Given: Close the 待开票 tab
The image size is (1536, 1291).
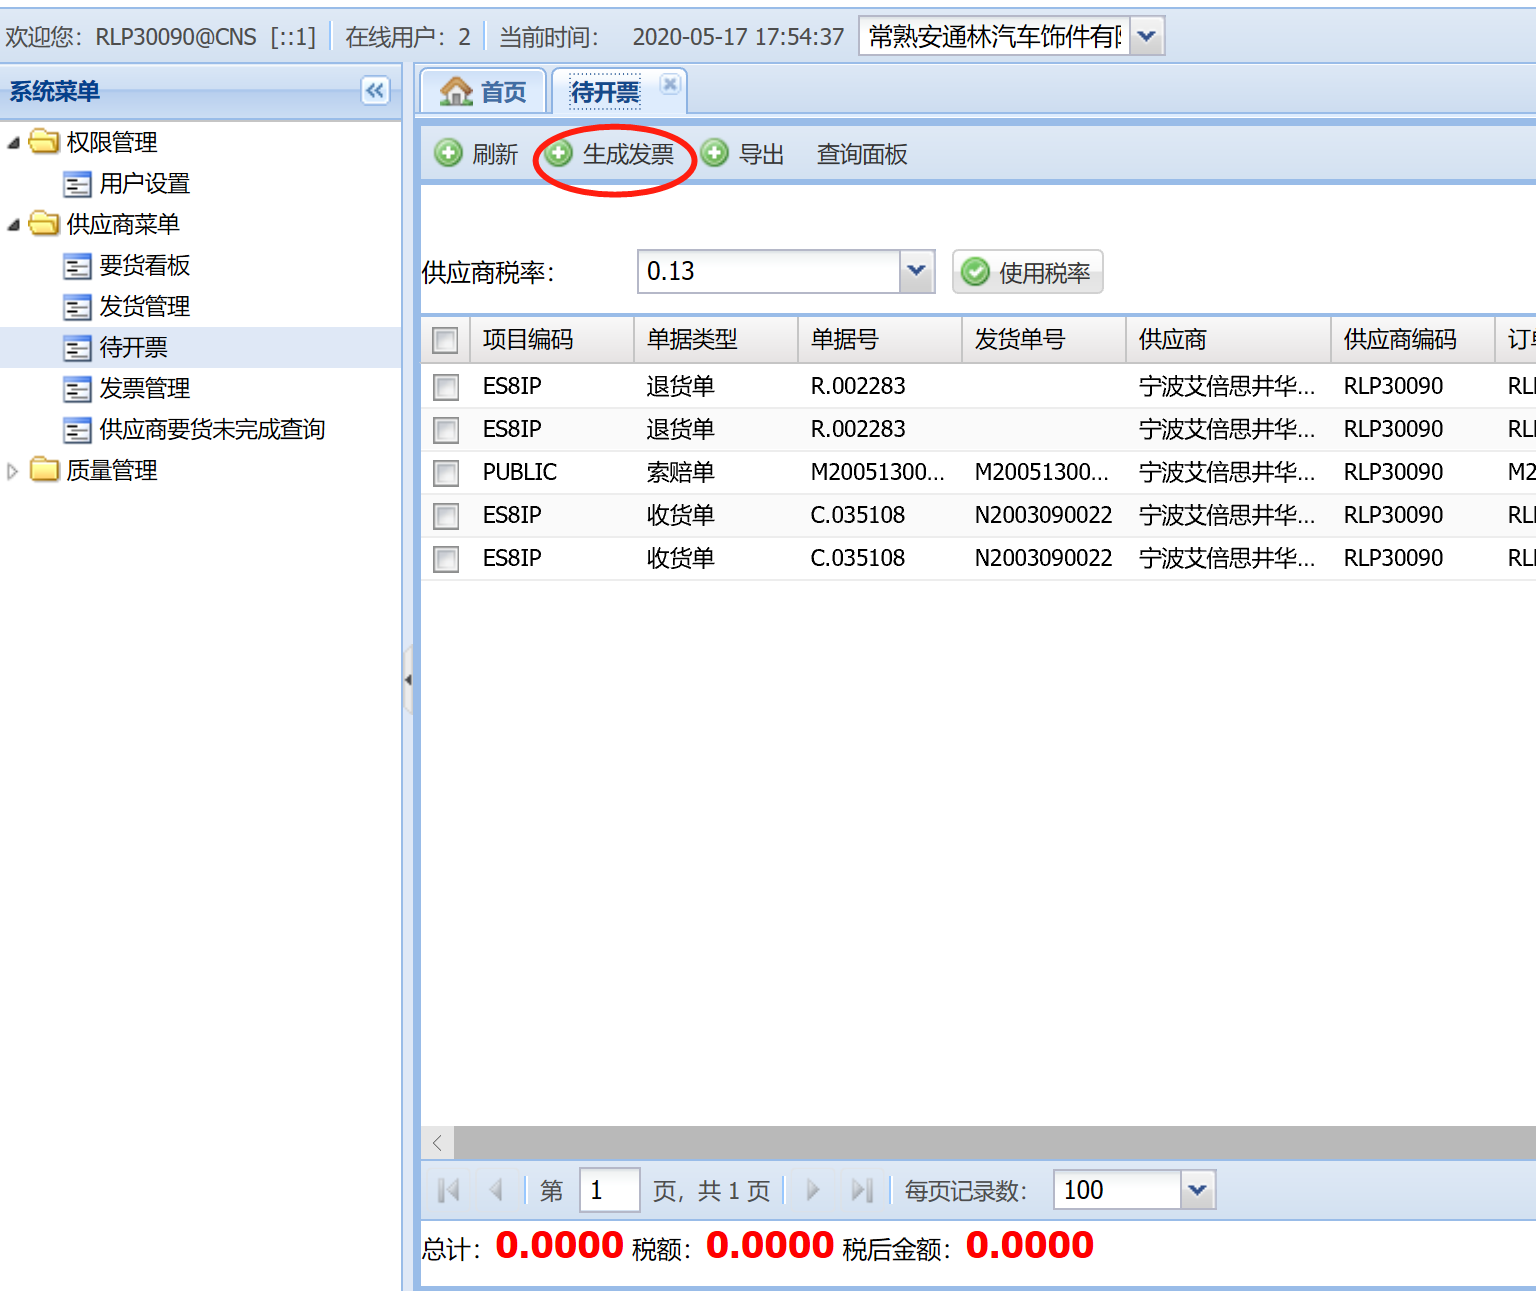Looking at the screenshot, I should (x=671, y=84).
